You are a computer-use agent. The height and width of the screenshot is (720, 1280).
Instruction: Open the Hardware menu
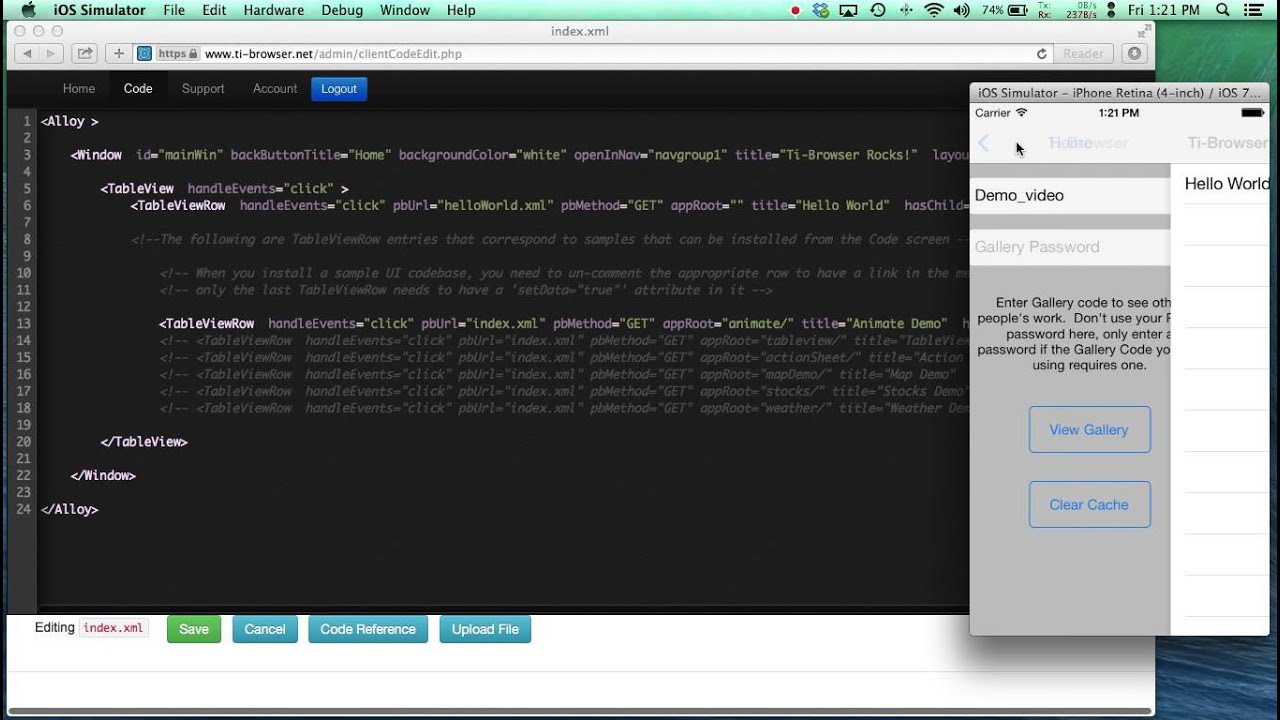(274, 10)
